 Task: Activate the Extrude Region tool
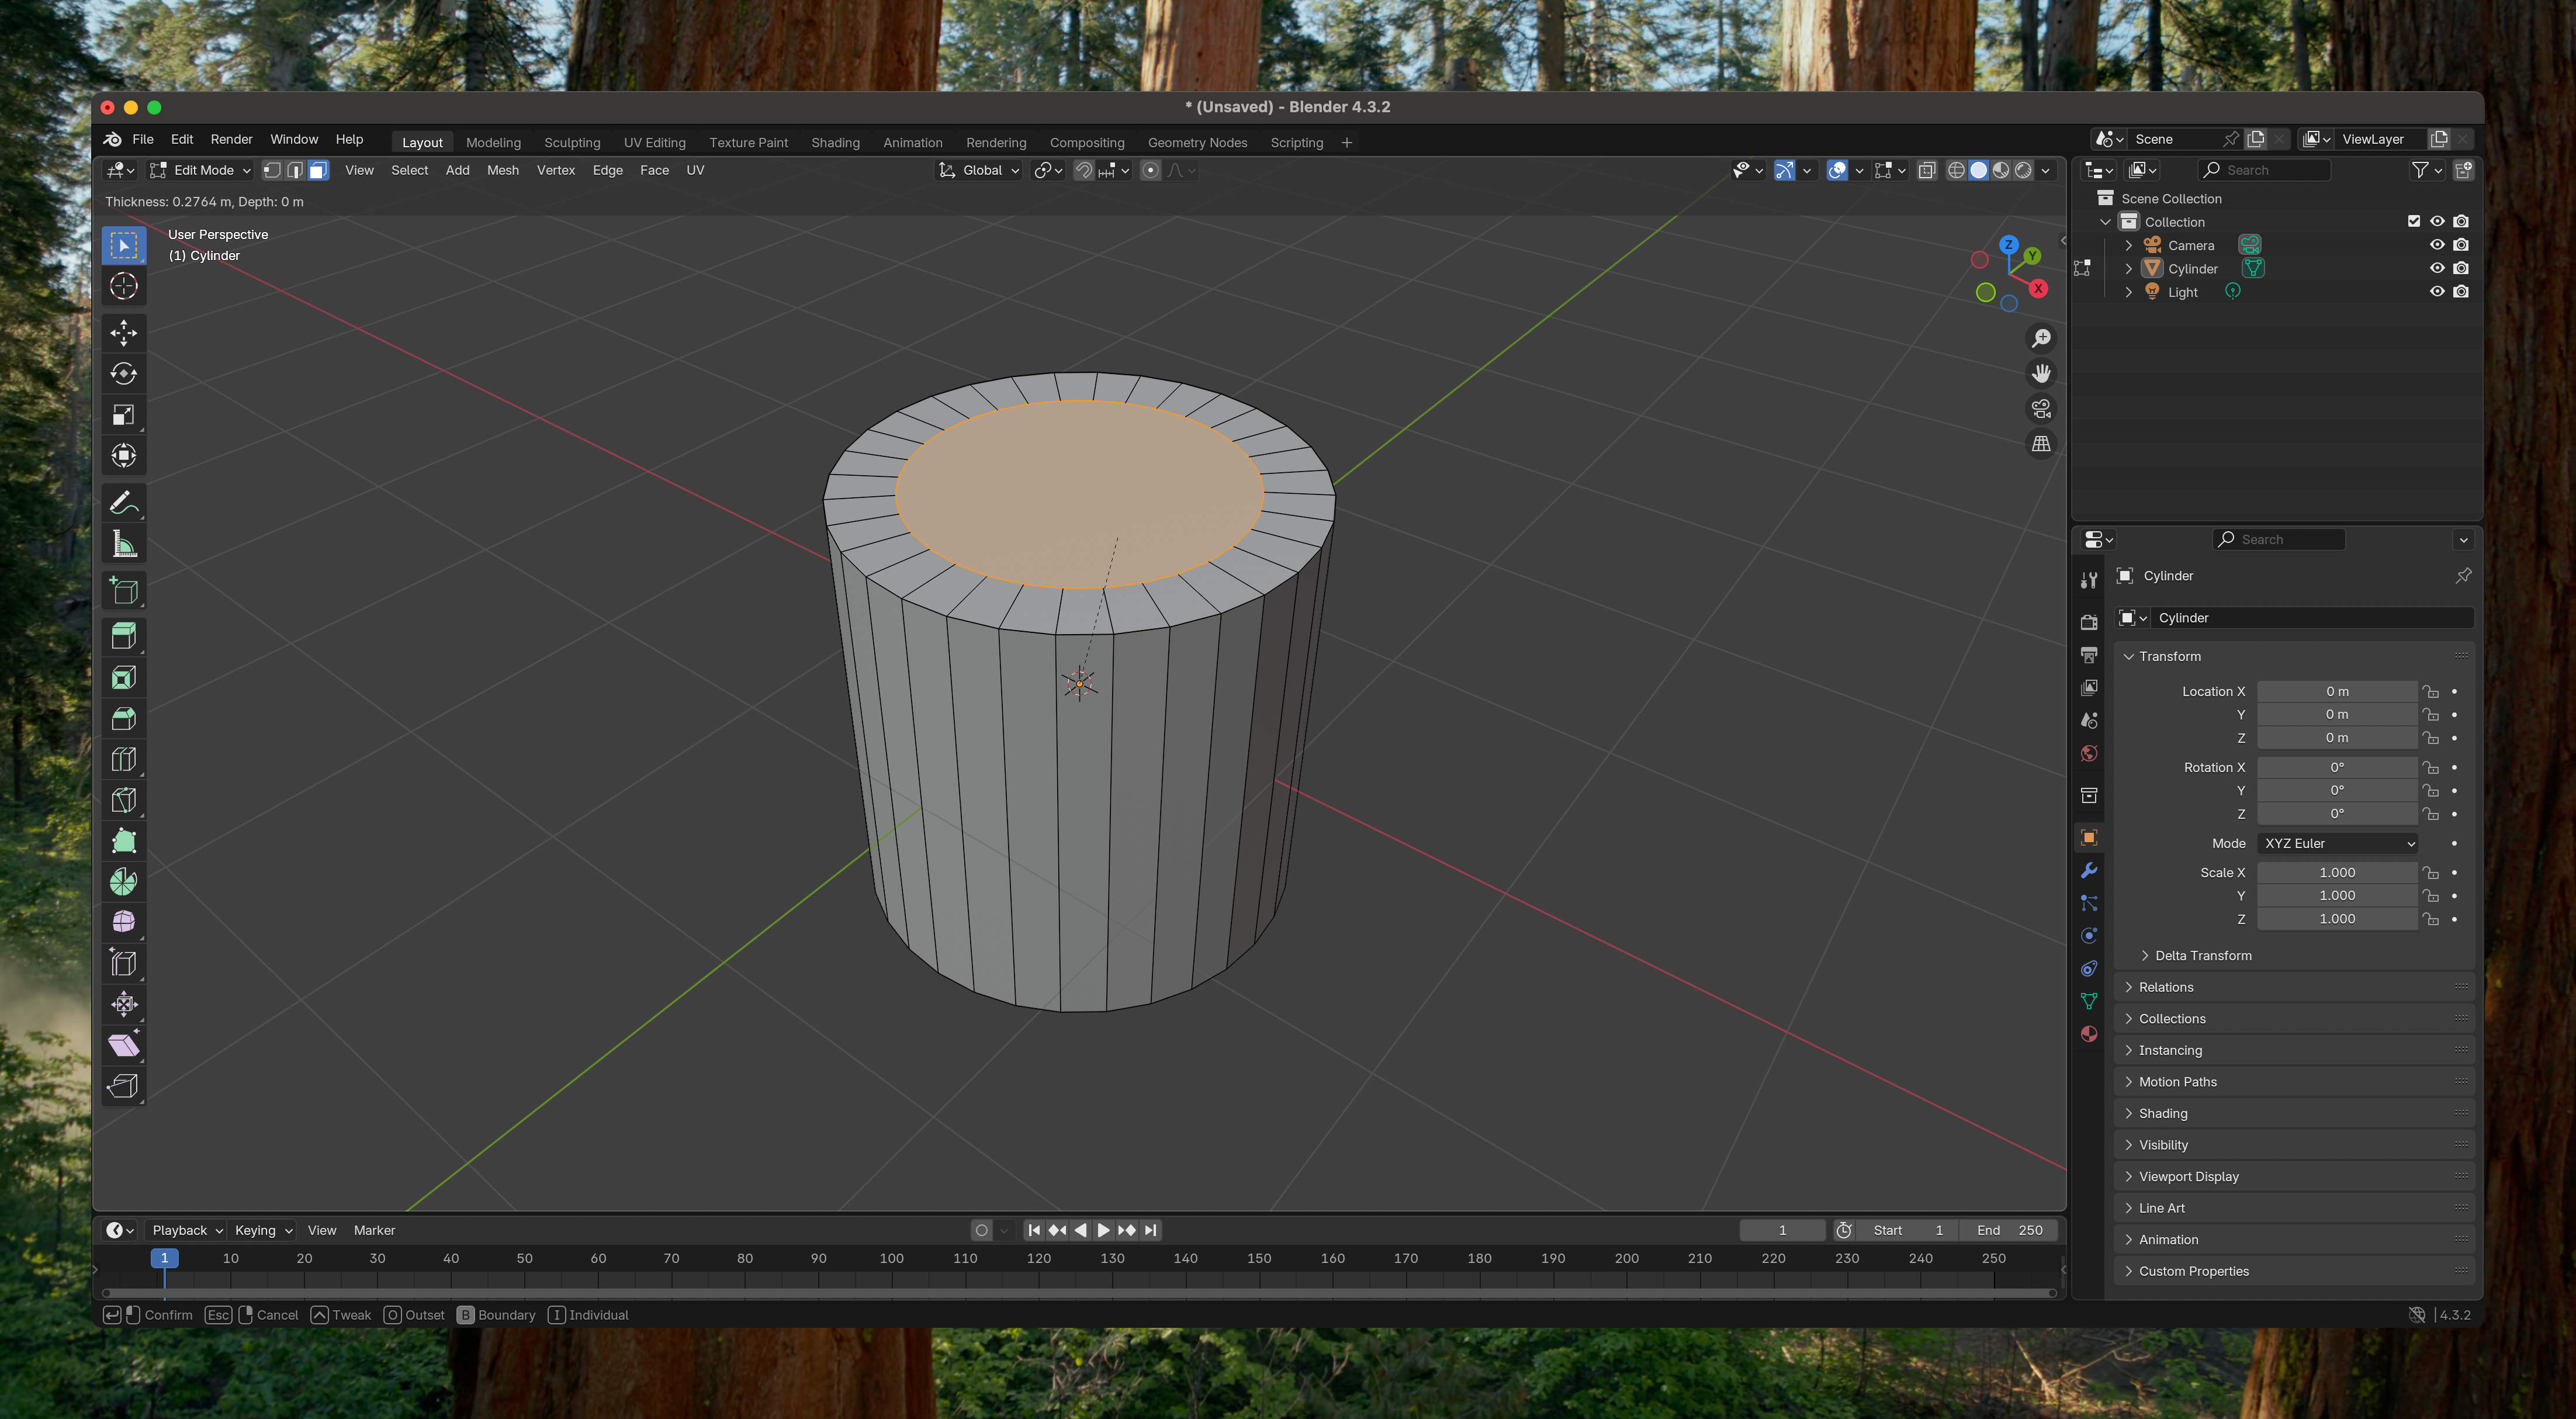click(x=123, y=637)
